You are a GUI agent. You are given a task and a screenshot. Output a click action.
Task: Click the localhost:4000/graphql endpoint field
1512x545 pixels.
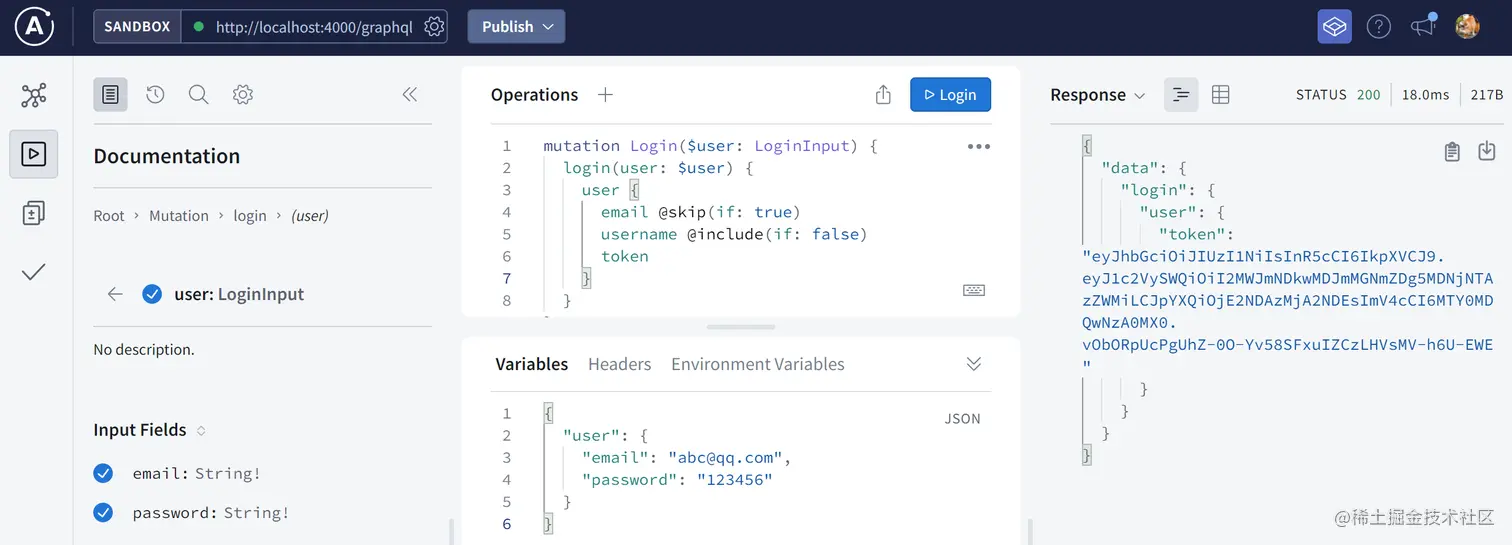(314, 27)
